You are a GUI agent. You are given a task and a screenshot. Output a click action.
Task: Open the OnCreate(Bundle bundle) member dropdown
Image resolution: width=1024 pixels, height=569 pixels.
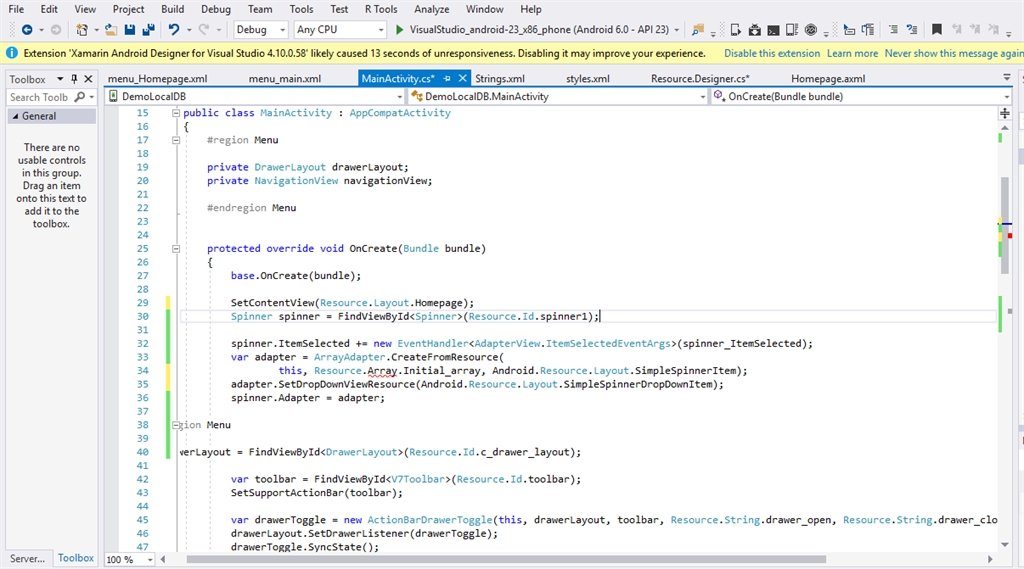tap(860, 97)
